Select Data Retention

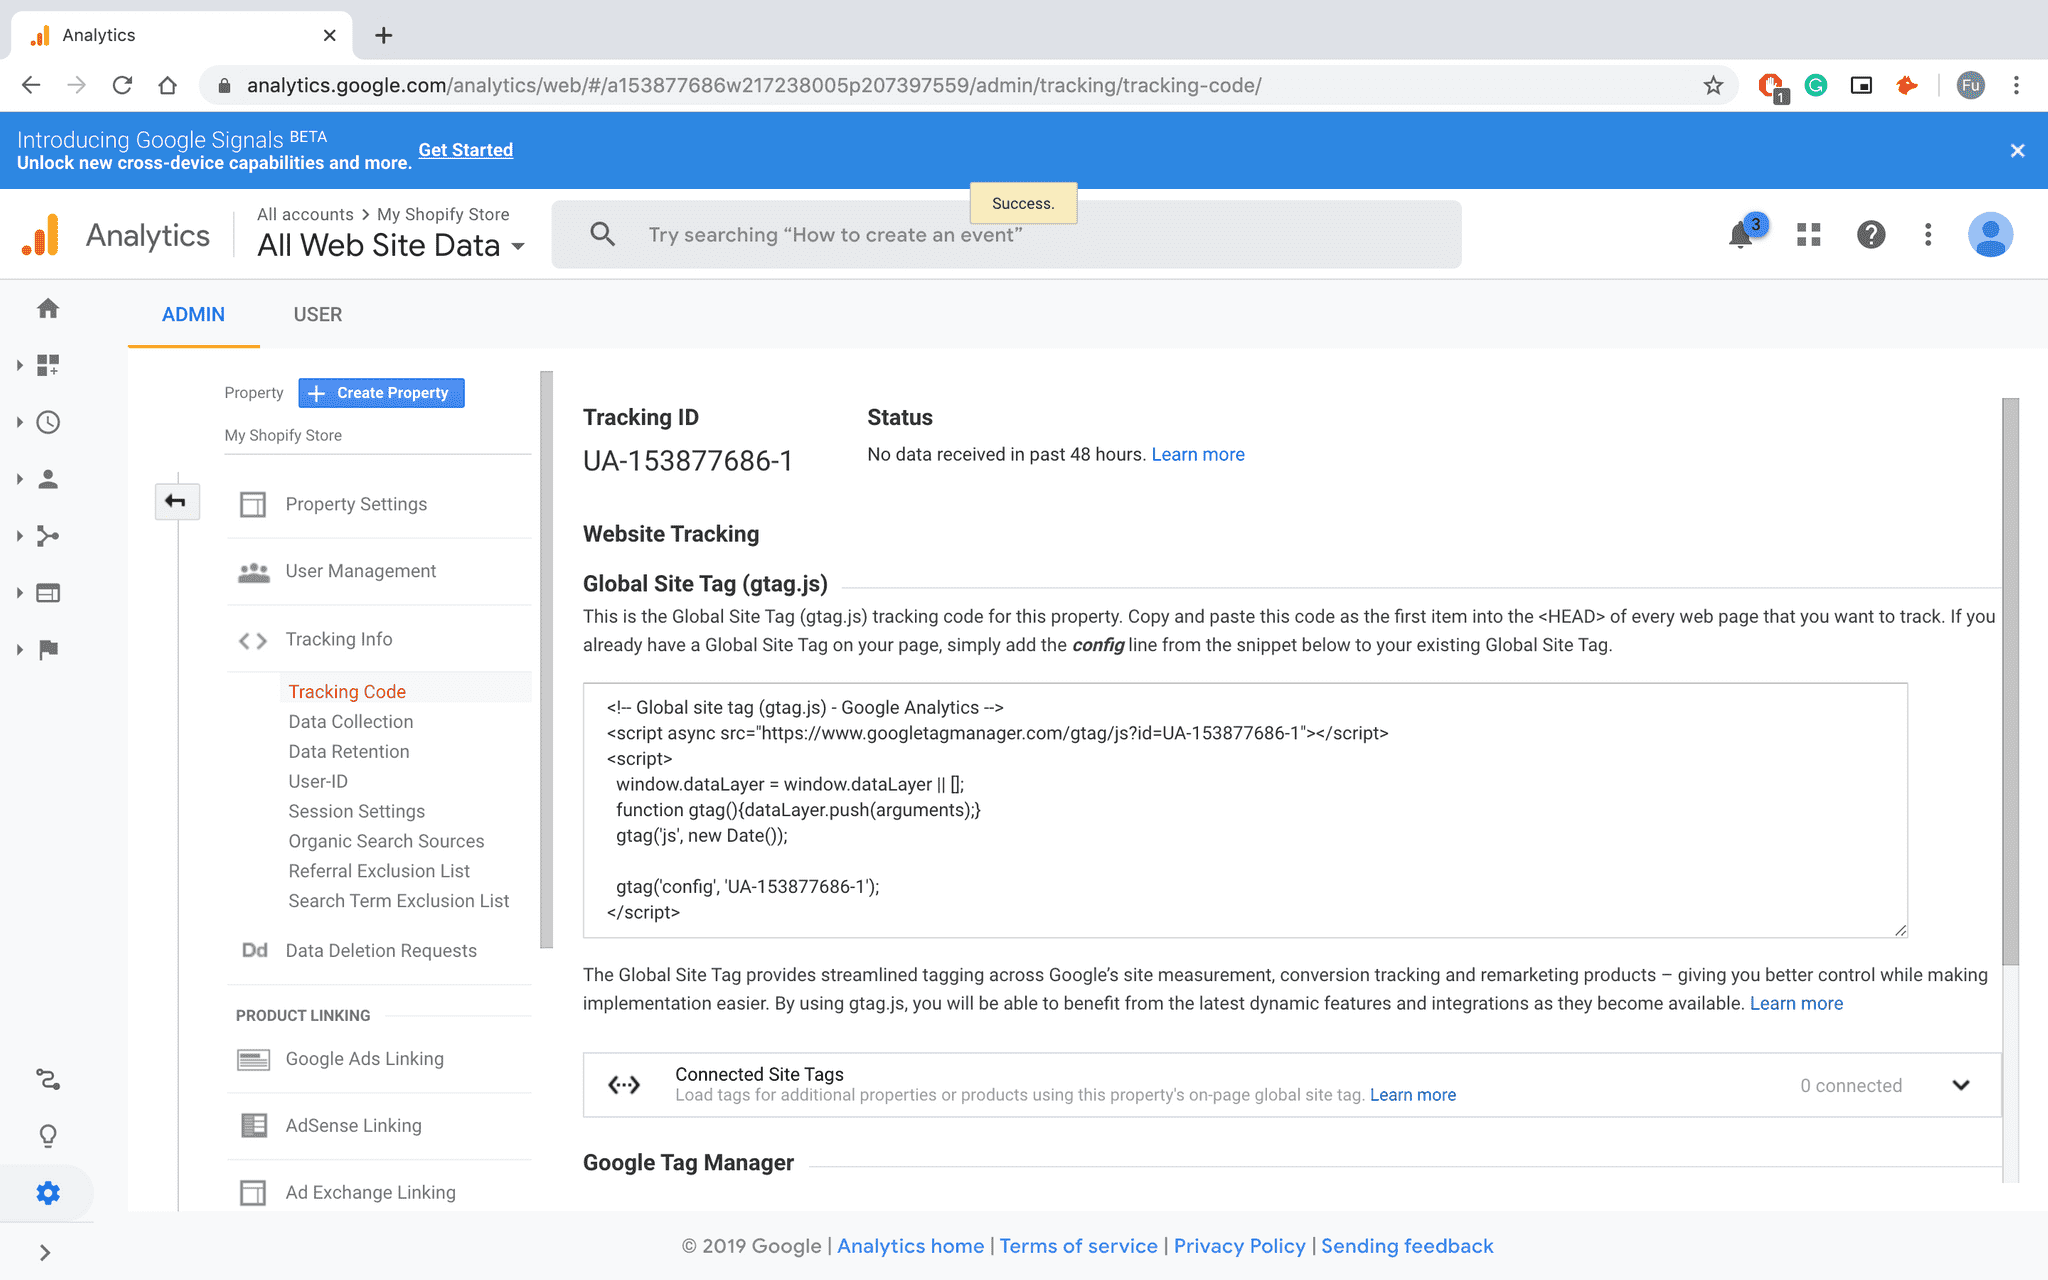point(348,751)
